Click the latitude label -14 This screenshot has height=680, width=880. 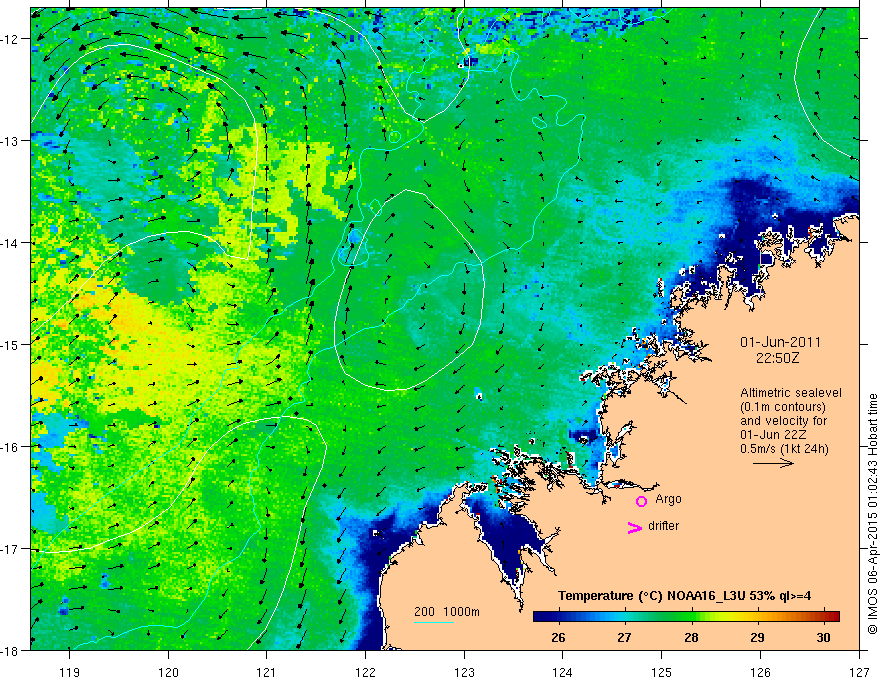pos(11,243)
